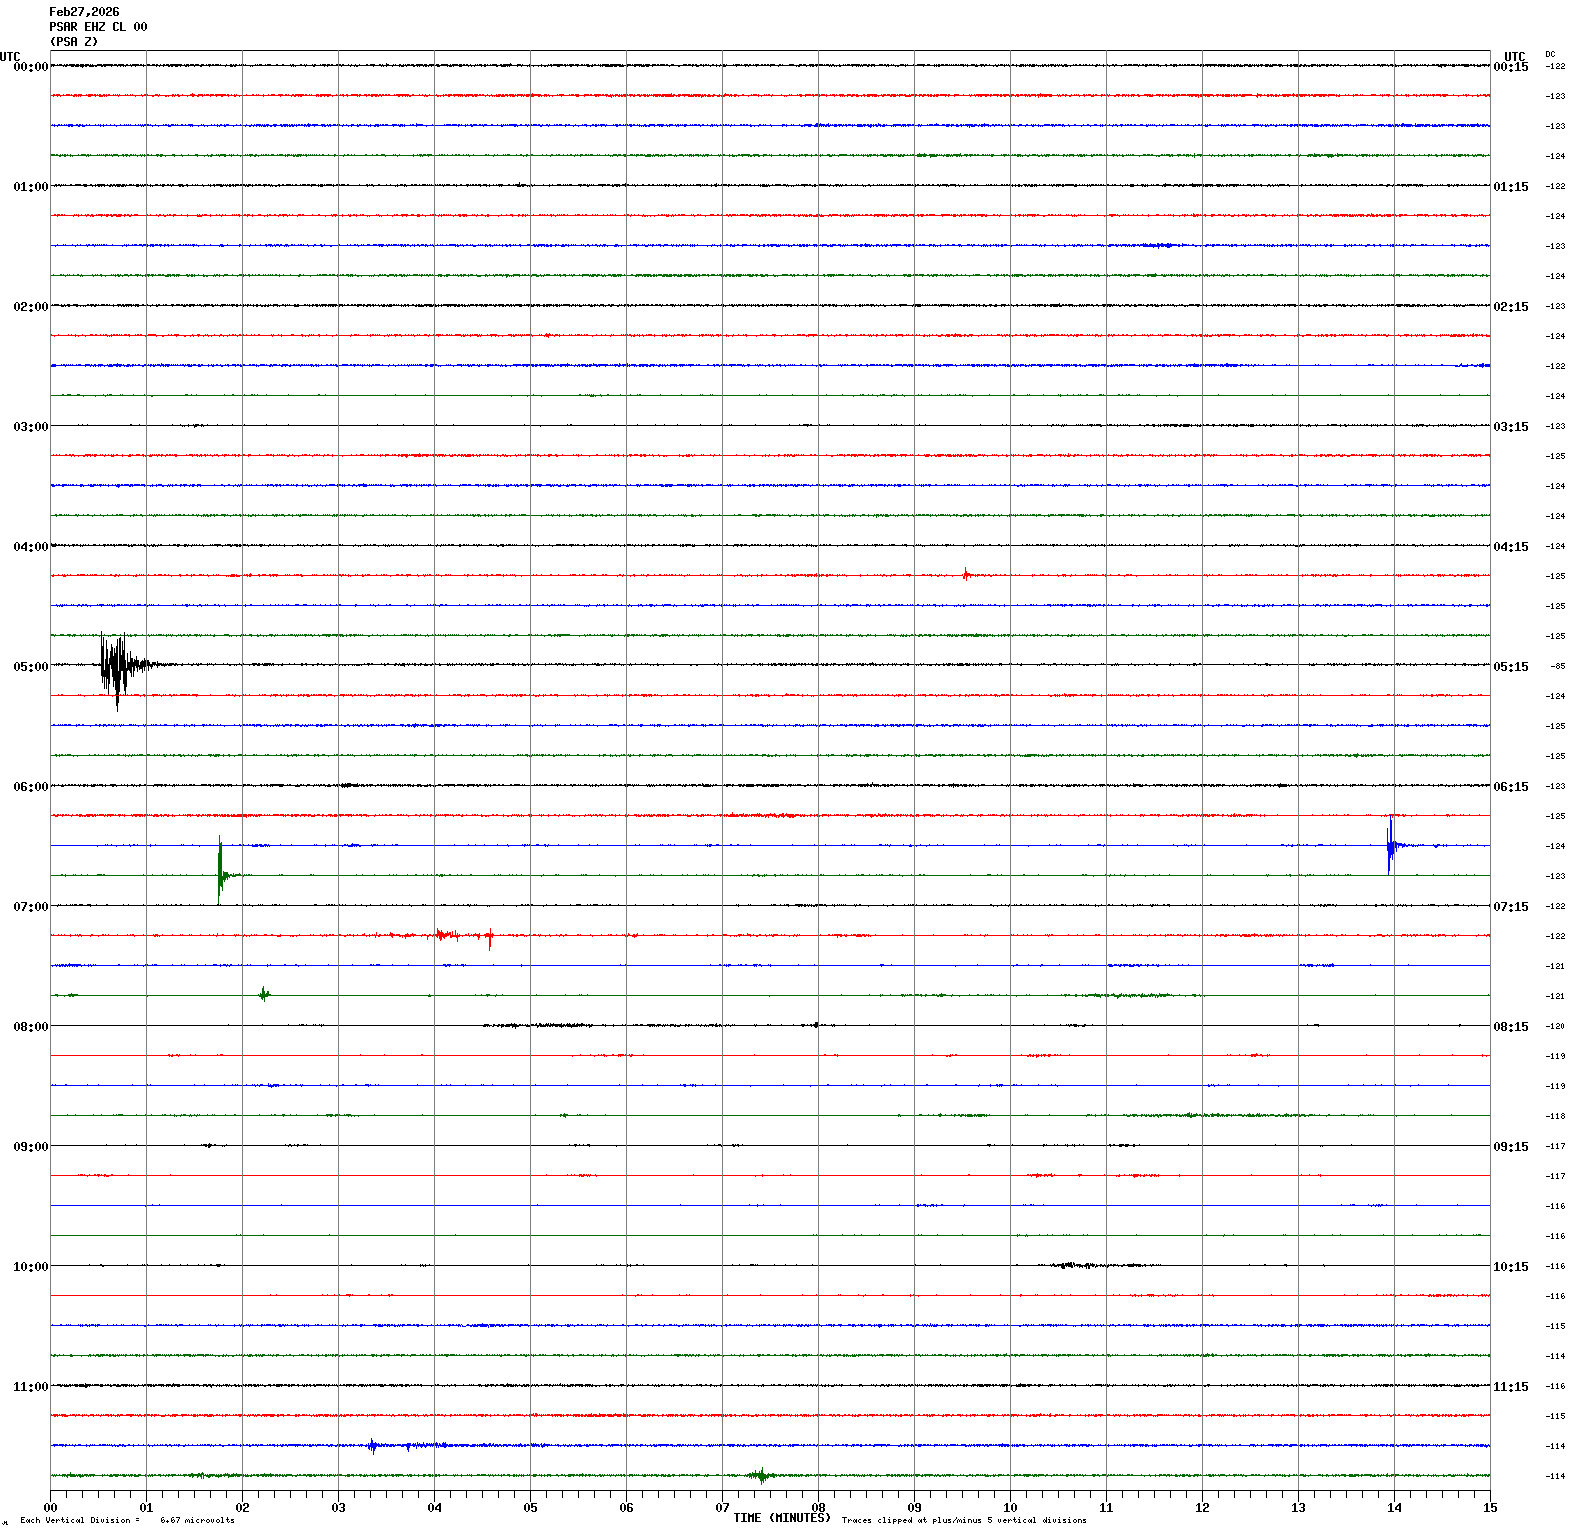Click the -85 DC offset value
This screenshot has width=1570, height=1534.
coord(1557,666)
